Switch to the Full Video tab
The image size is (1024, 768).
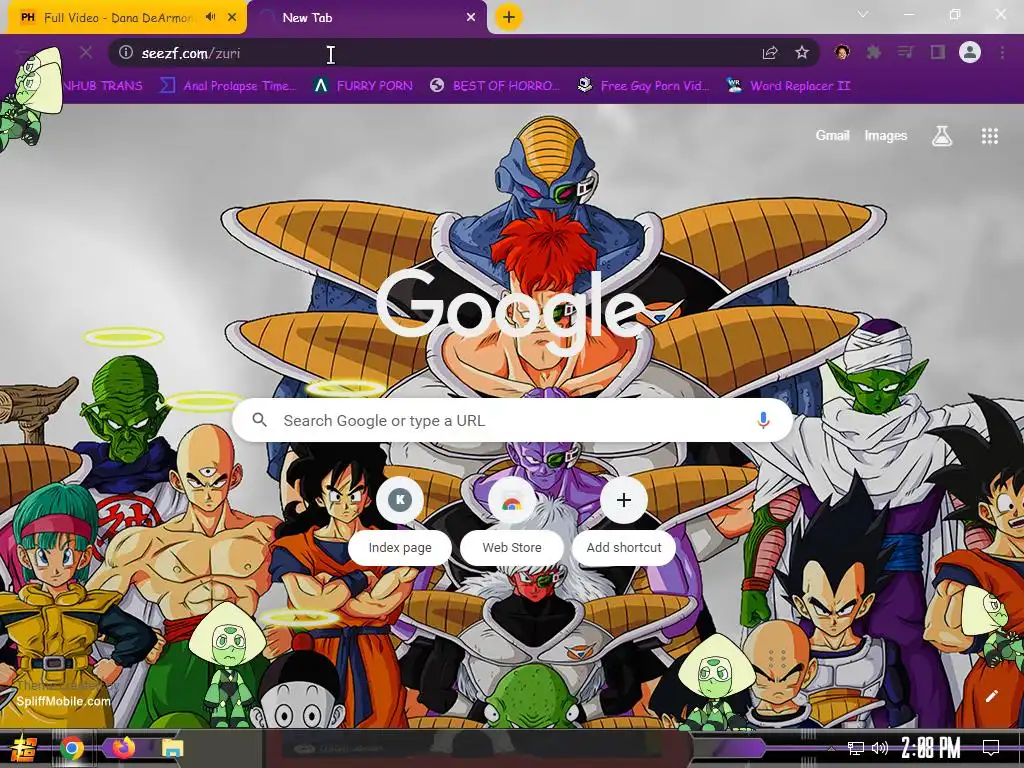123,18
